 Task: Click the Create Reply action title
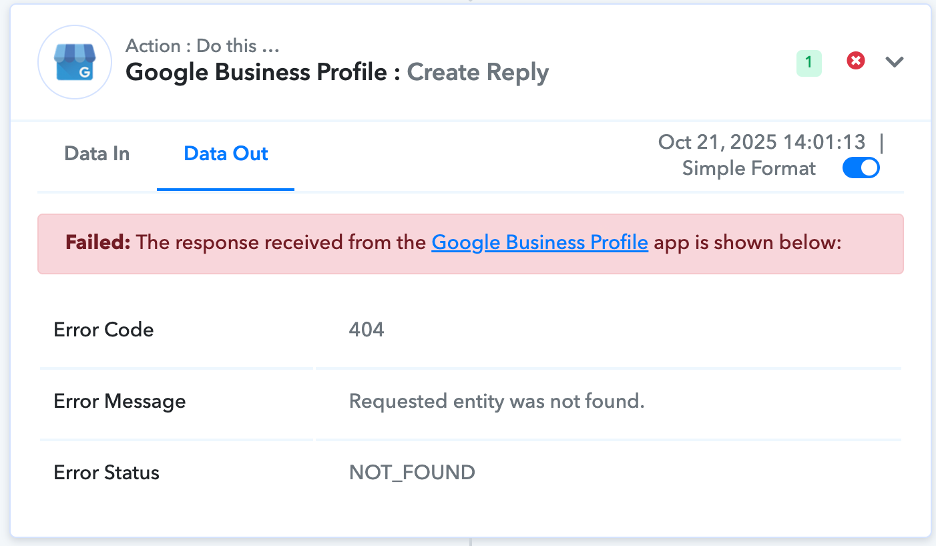(x=477, y=73)
